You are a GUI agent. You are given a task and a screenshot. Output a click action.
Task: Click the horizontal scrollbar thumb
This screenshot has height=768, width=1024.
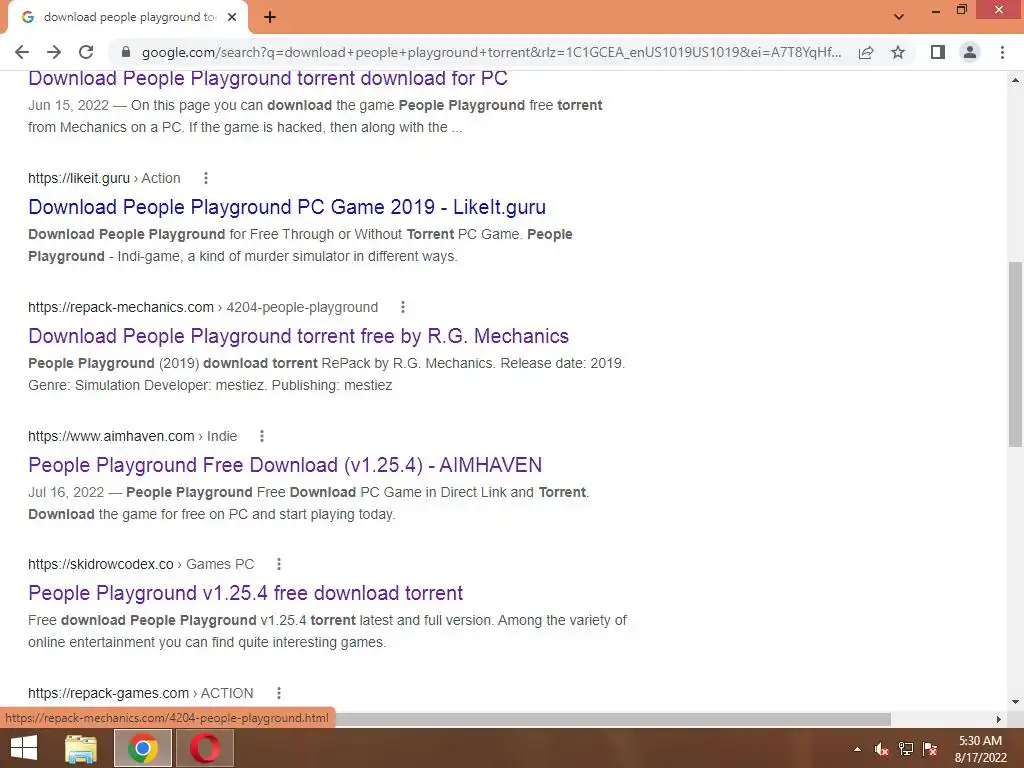click(613, 719)
